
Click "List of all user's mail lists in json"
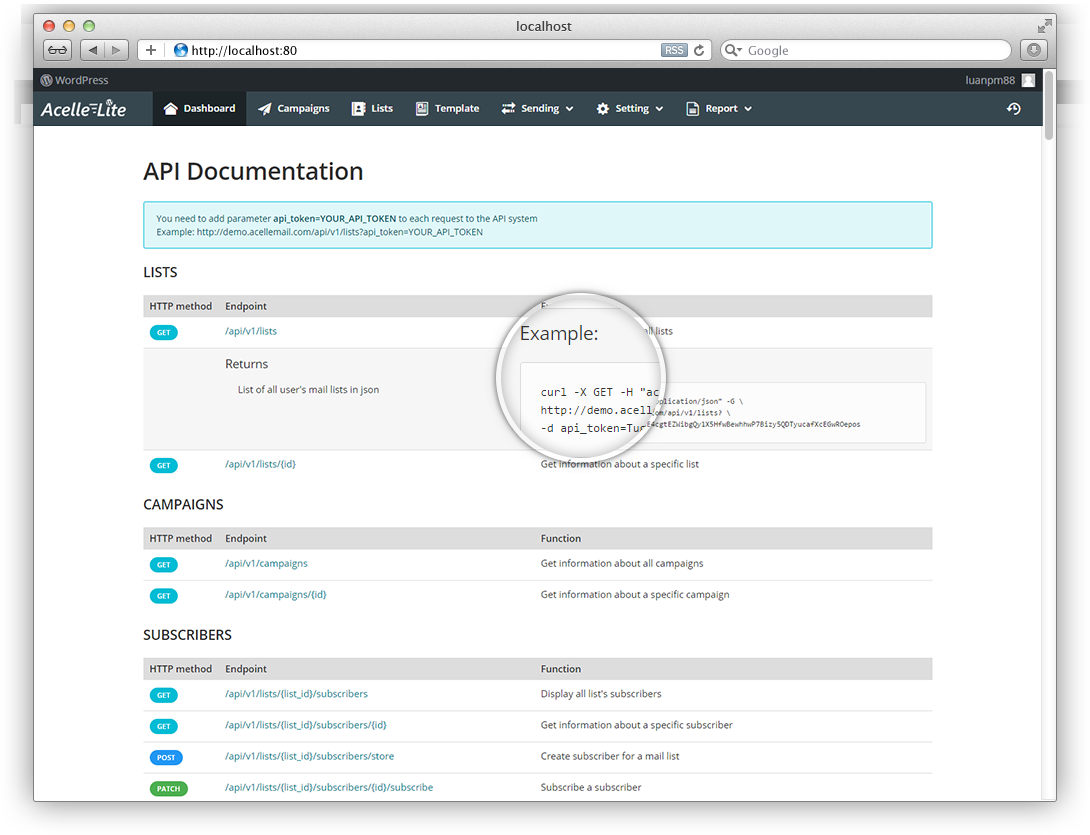click(x=308, y=389)
